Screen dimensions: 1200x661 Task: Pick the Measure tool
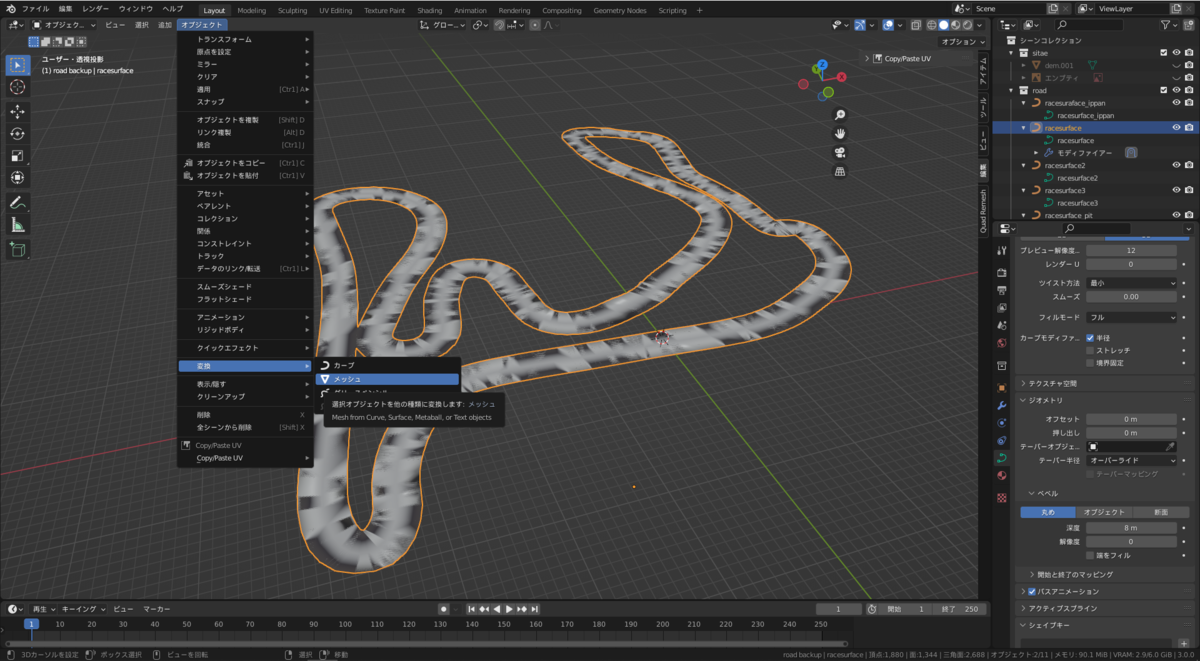(x=18, y=225)
